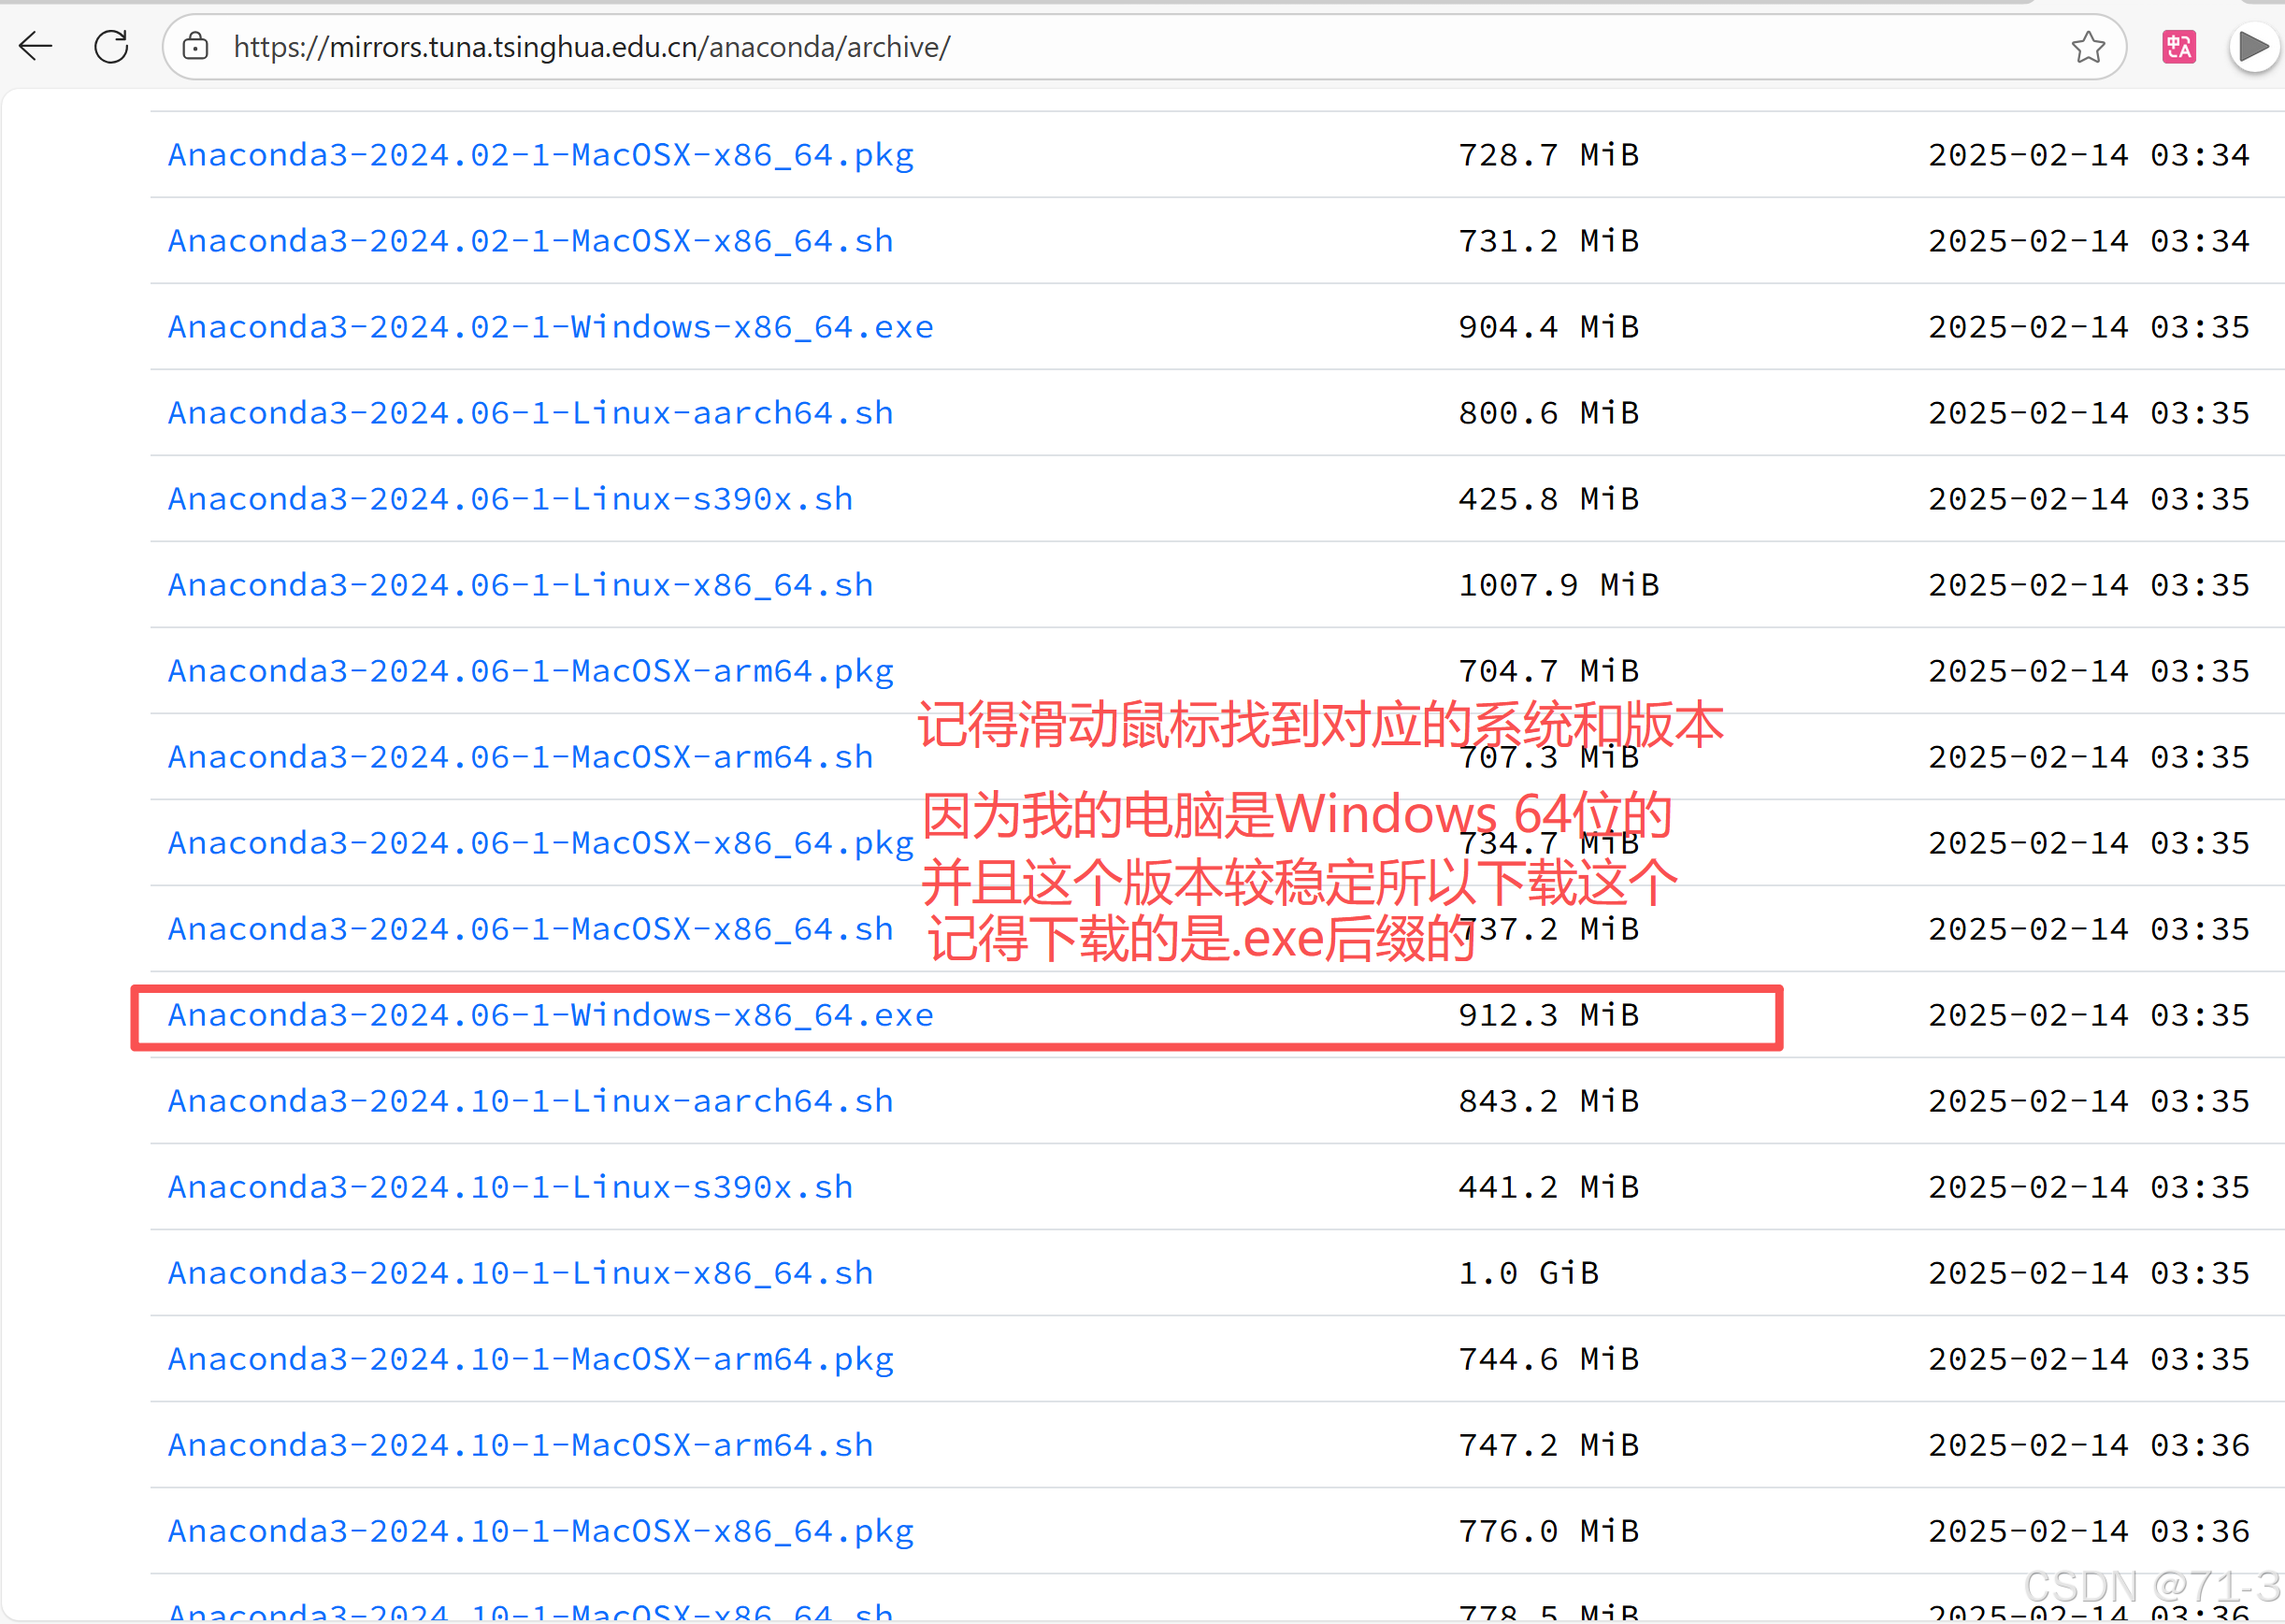Click the date in the 704.7 MiB row

[x=2089, y=671]
